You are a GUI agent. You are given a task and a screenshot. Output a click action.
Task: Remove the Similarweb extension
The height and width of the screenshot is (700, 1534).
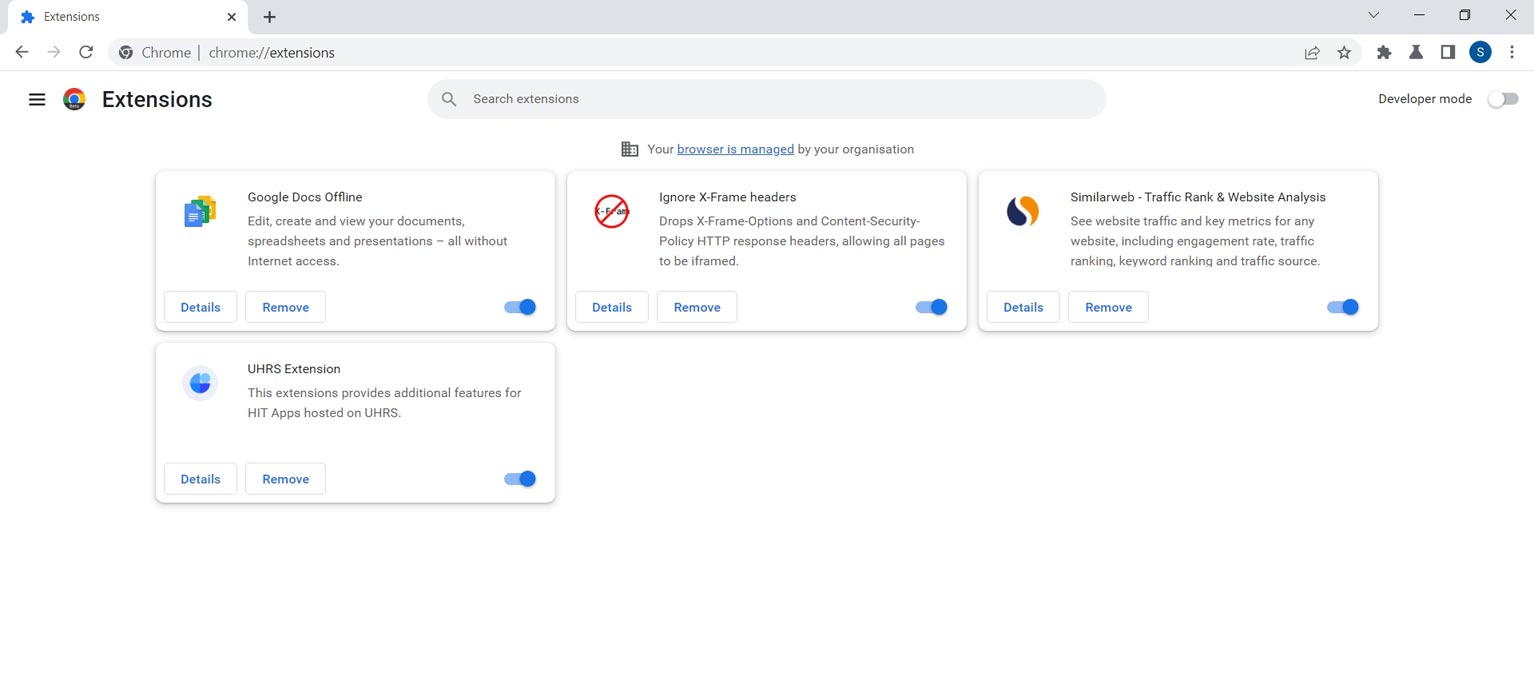[x=1107, y=307]
